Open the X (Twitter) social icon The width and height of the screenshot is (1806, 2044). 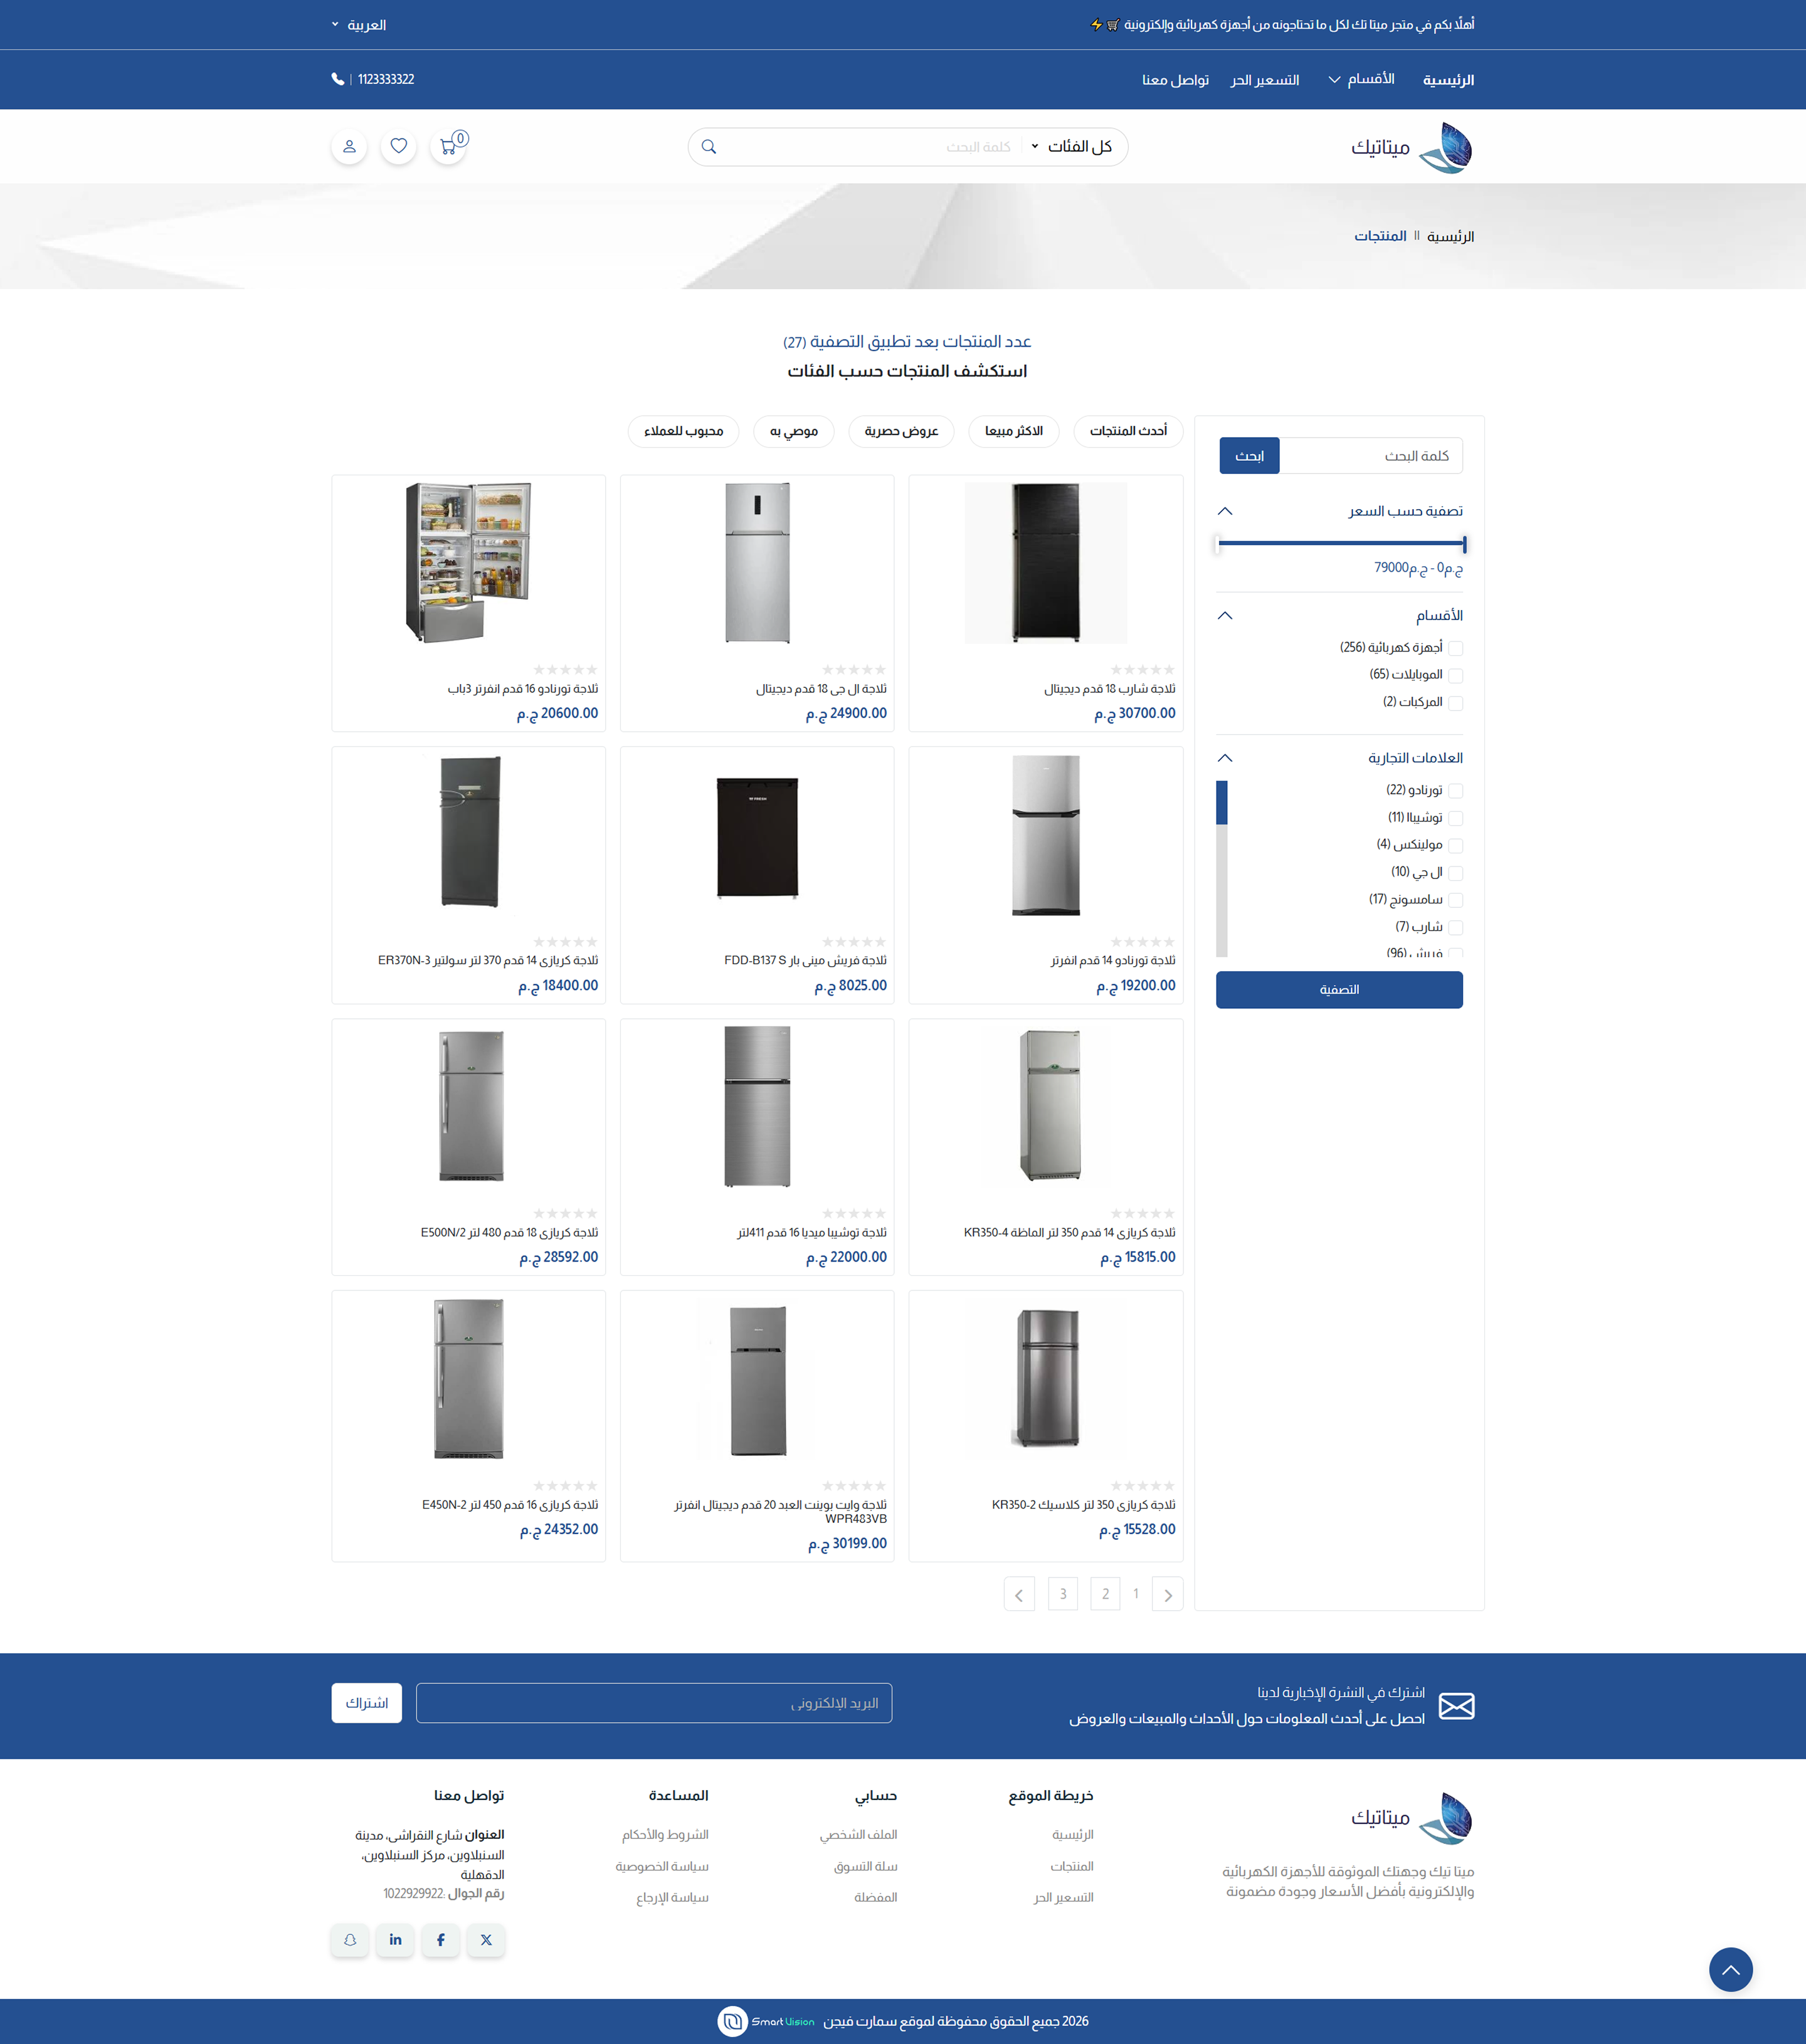pos(486,1939)
